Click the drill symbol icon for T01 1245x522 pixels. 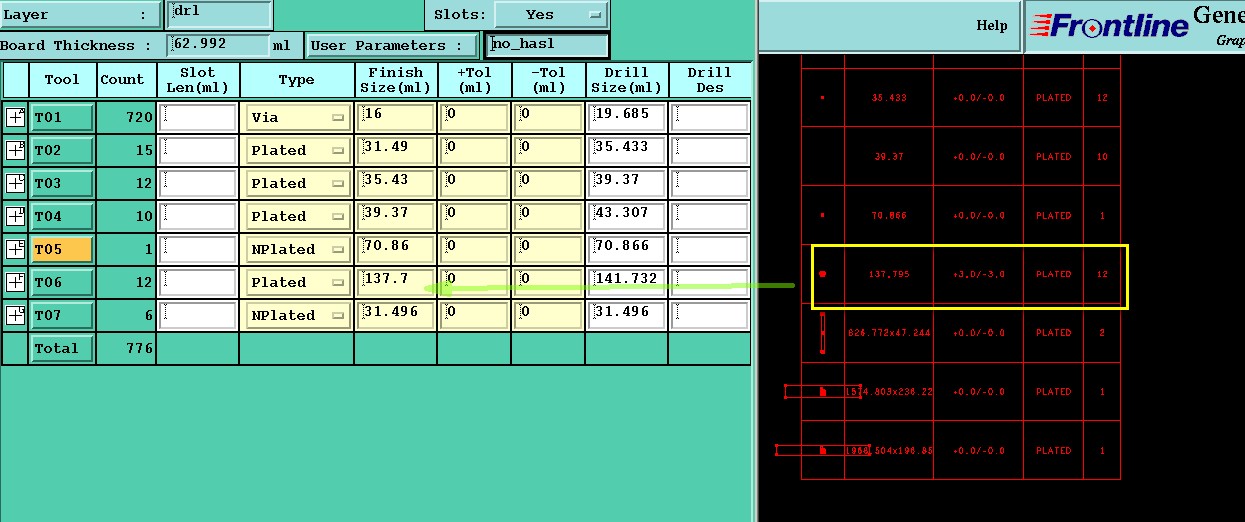coord(15,117)
